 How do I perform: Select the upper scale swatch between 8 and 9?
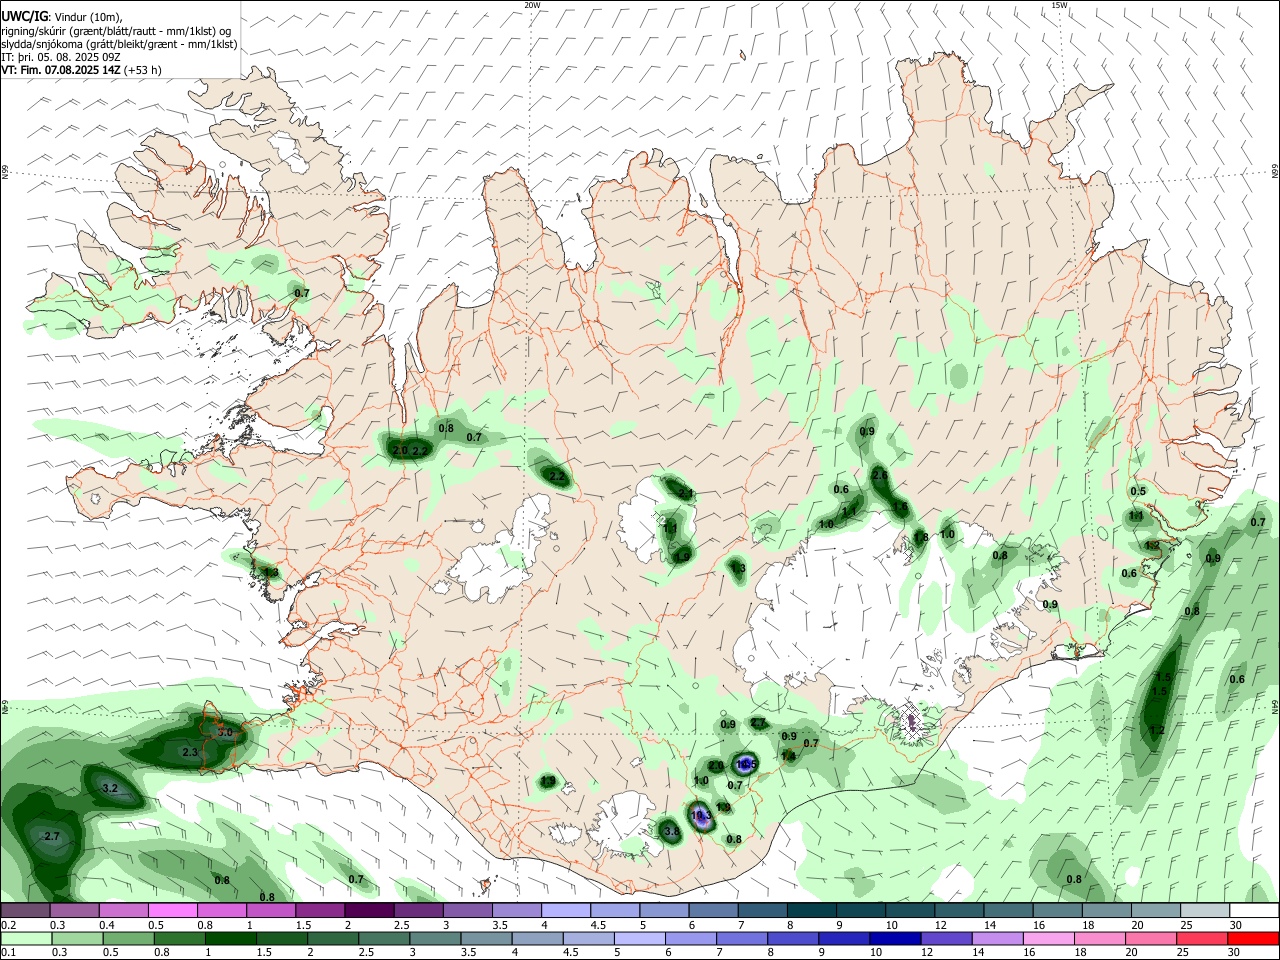[x=812, y=911]
